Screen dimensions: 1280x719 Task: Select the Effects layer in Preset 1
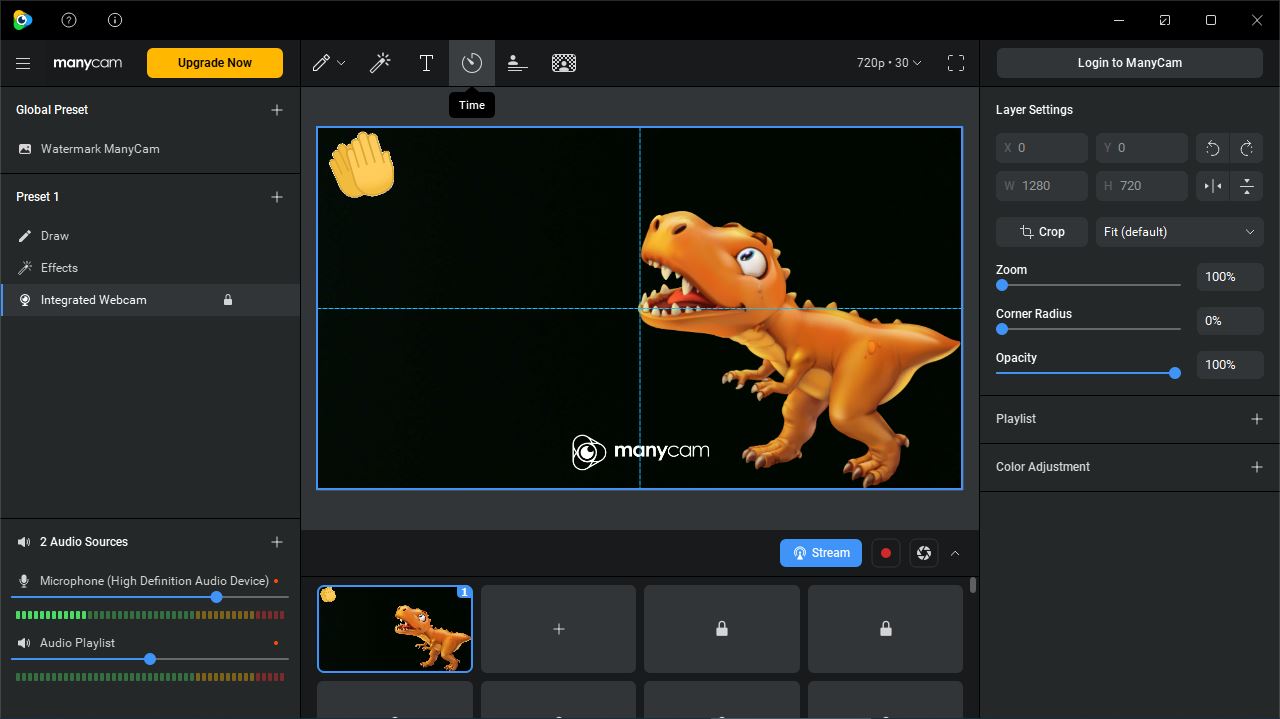pos(150,268)
